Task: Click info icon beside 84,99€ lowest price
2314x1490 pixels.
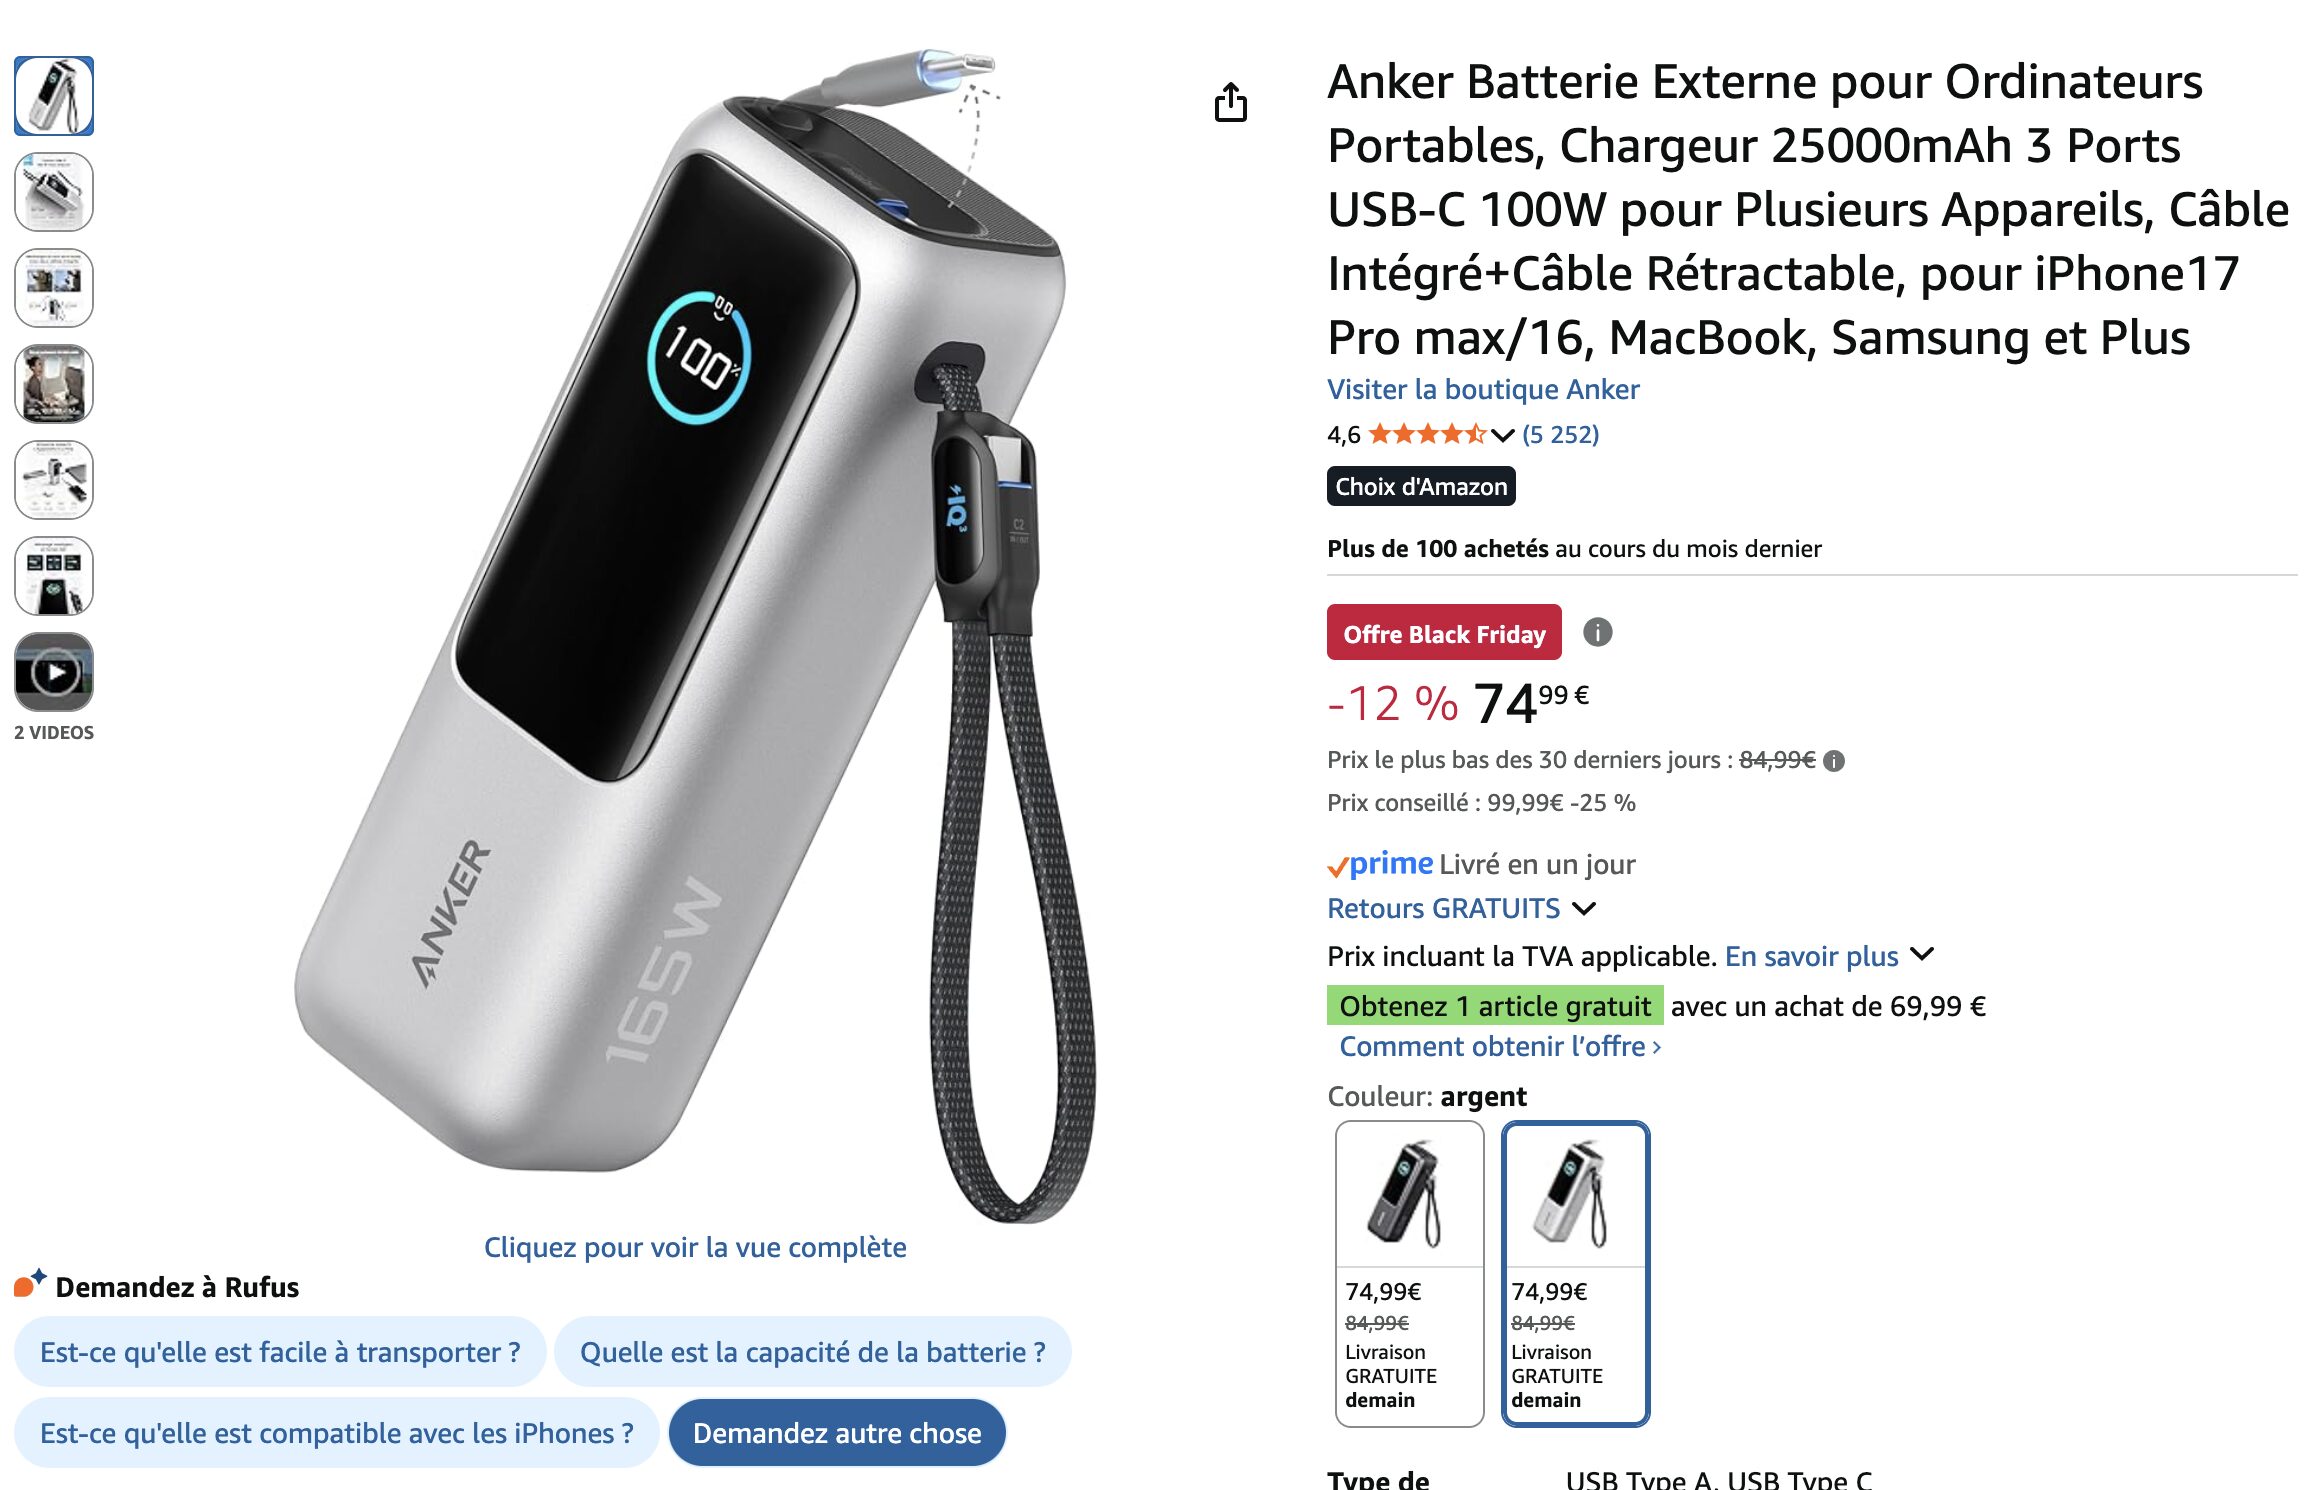Action: coord(1833,761)
